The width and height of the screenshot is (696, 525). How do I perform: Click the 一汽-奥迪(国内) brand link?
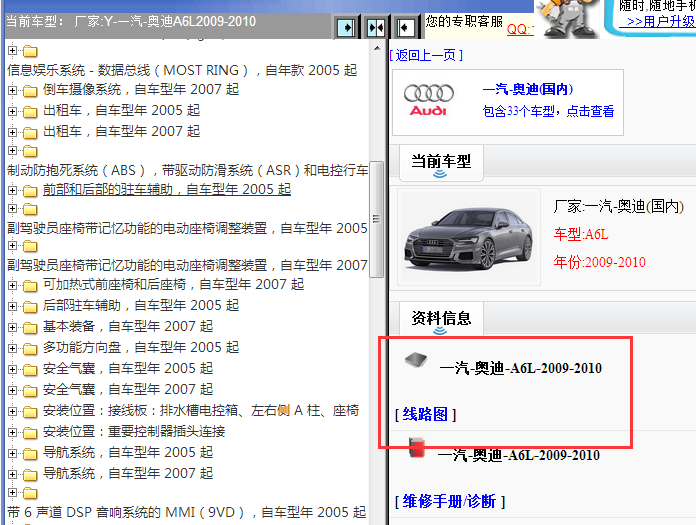tap(527, 89)
